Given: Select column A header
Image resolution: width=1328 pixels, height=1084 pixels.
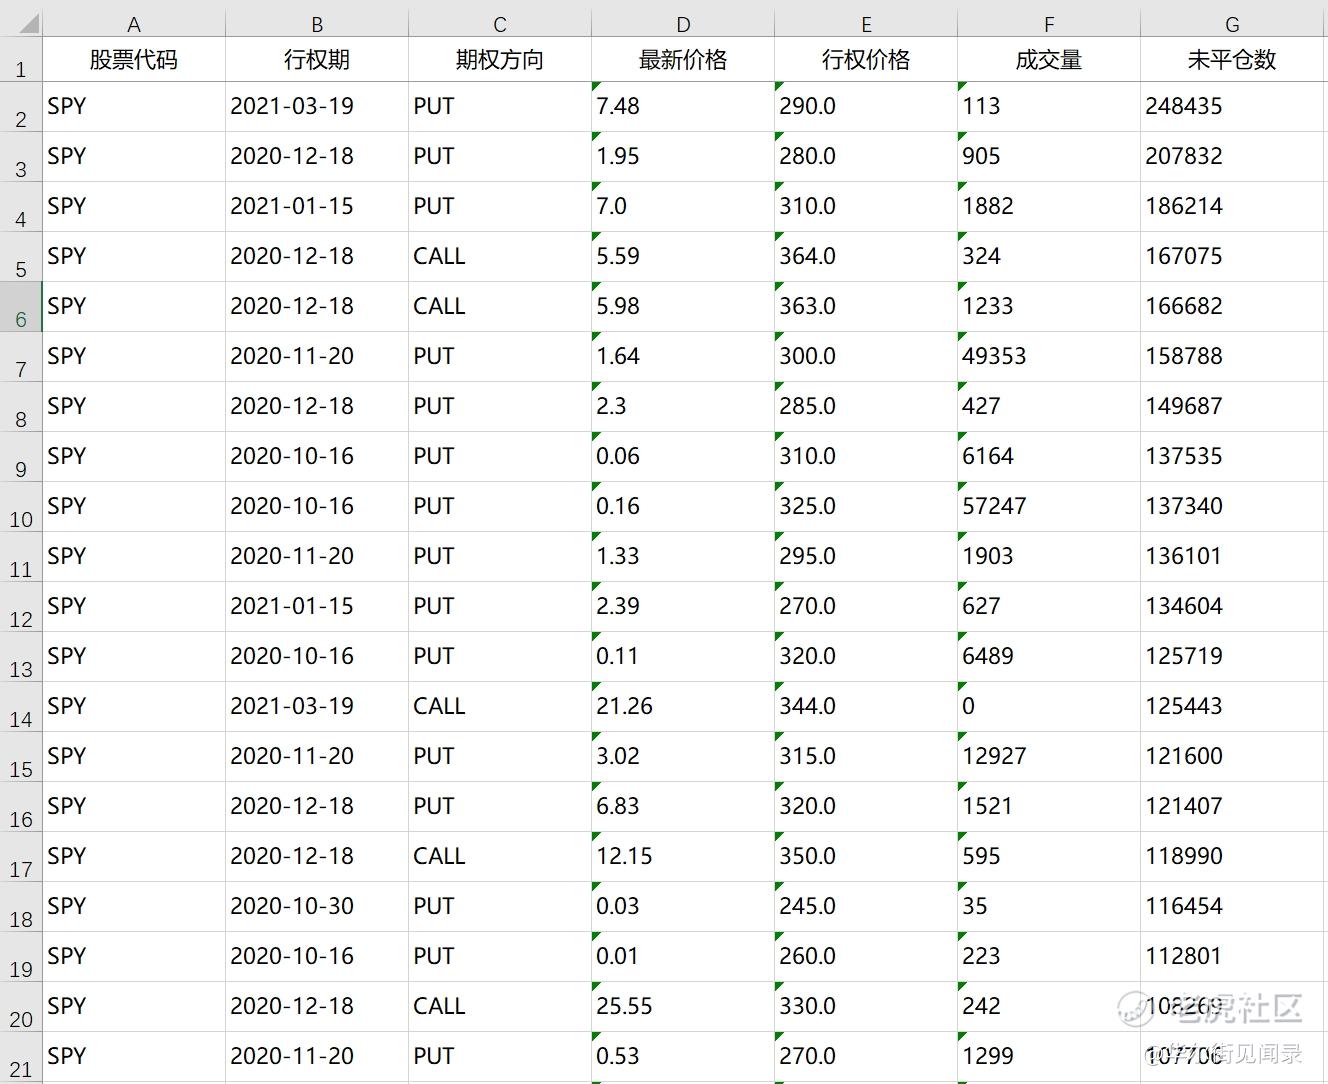Looking at the screenshot, I should click(x=134, y=24).
